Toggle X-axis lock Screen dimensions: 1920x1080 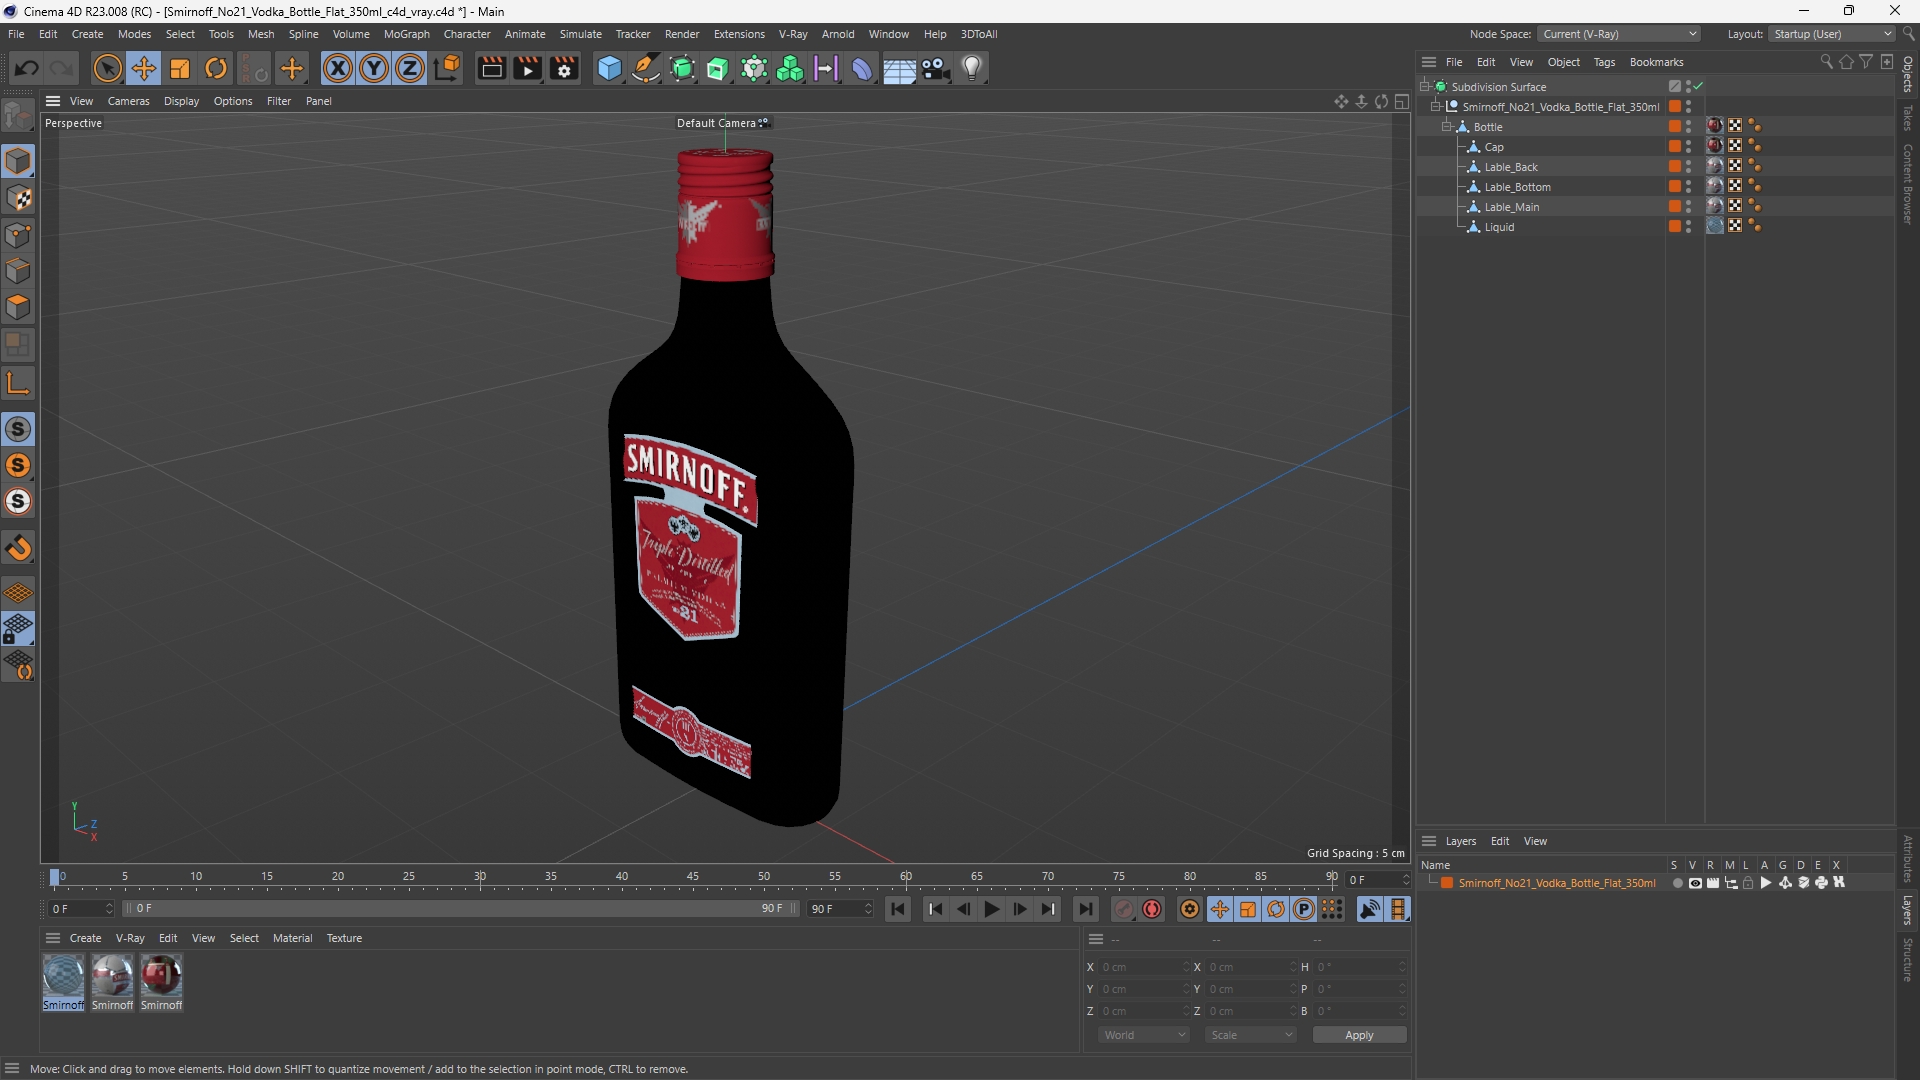point(337,68)
